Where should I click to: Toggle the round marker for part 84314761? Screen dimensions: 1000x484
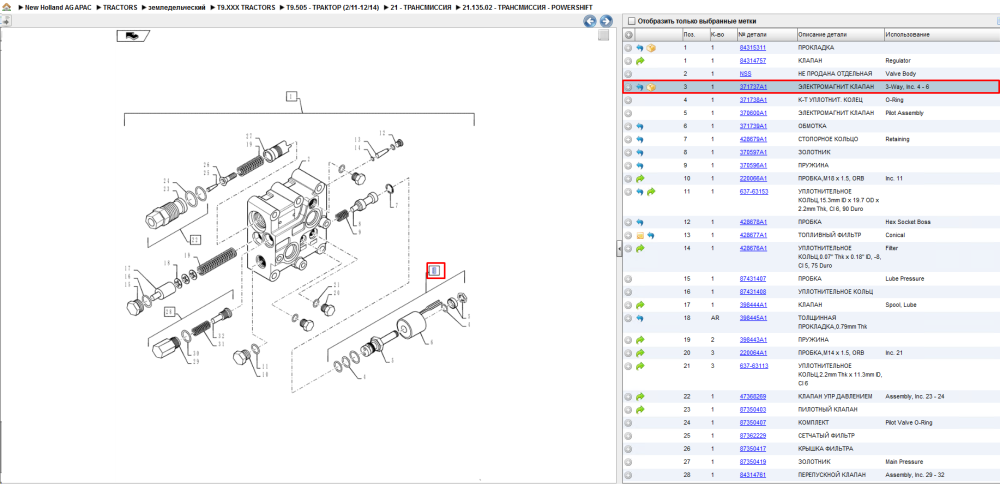coord(628,475)
